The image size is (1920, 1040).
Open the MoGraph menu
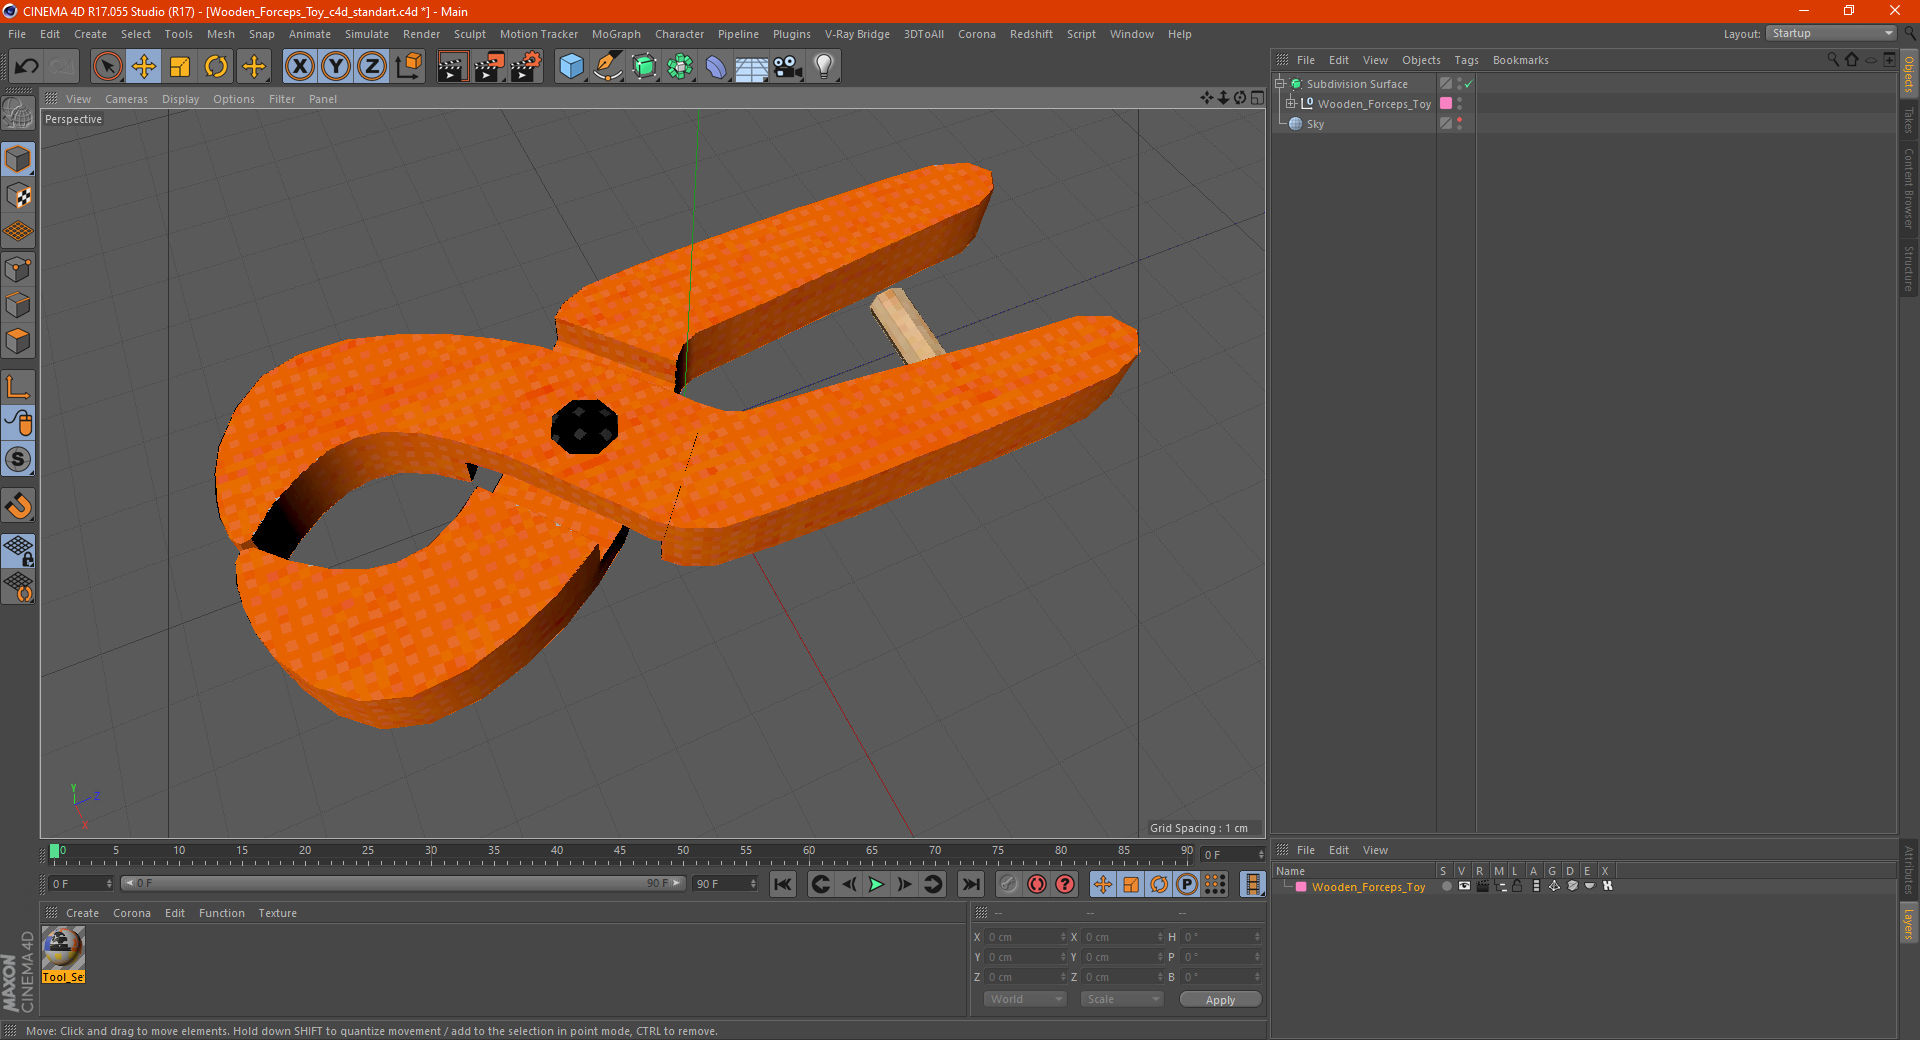(x=616, y=34)
